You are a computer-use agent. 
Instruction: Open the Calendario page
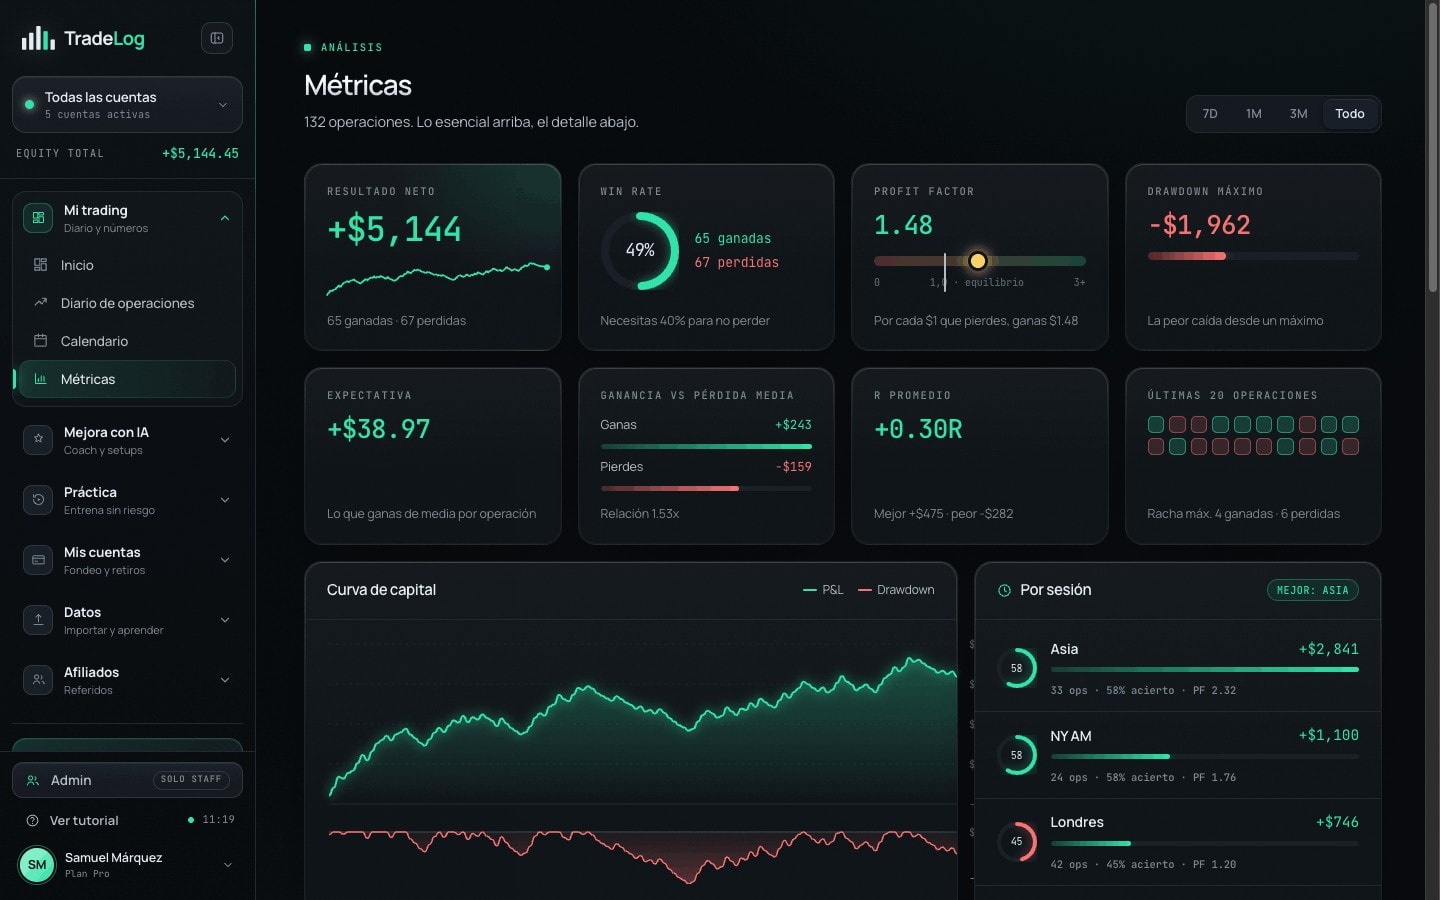point(127,341)
